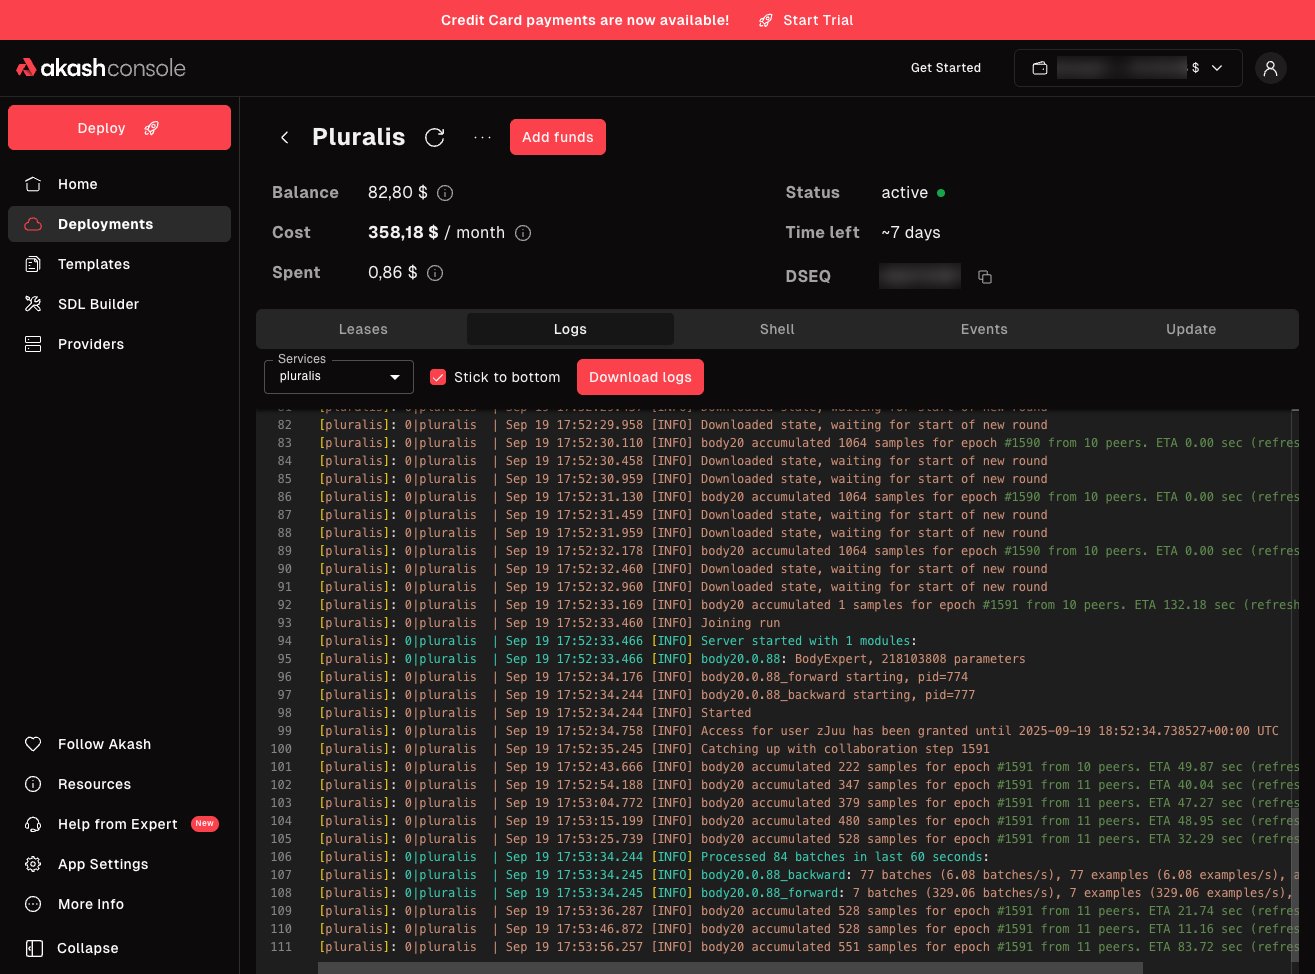Open the Services dropdown showing pluralis
This screenshot has width=1315, height=974.
coord(338,377)
